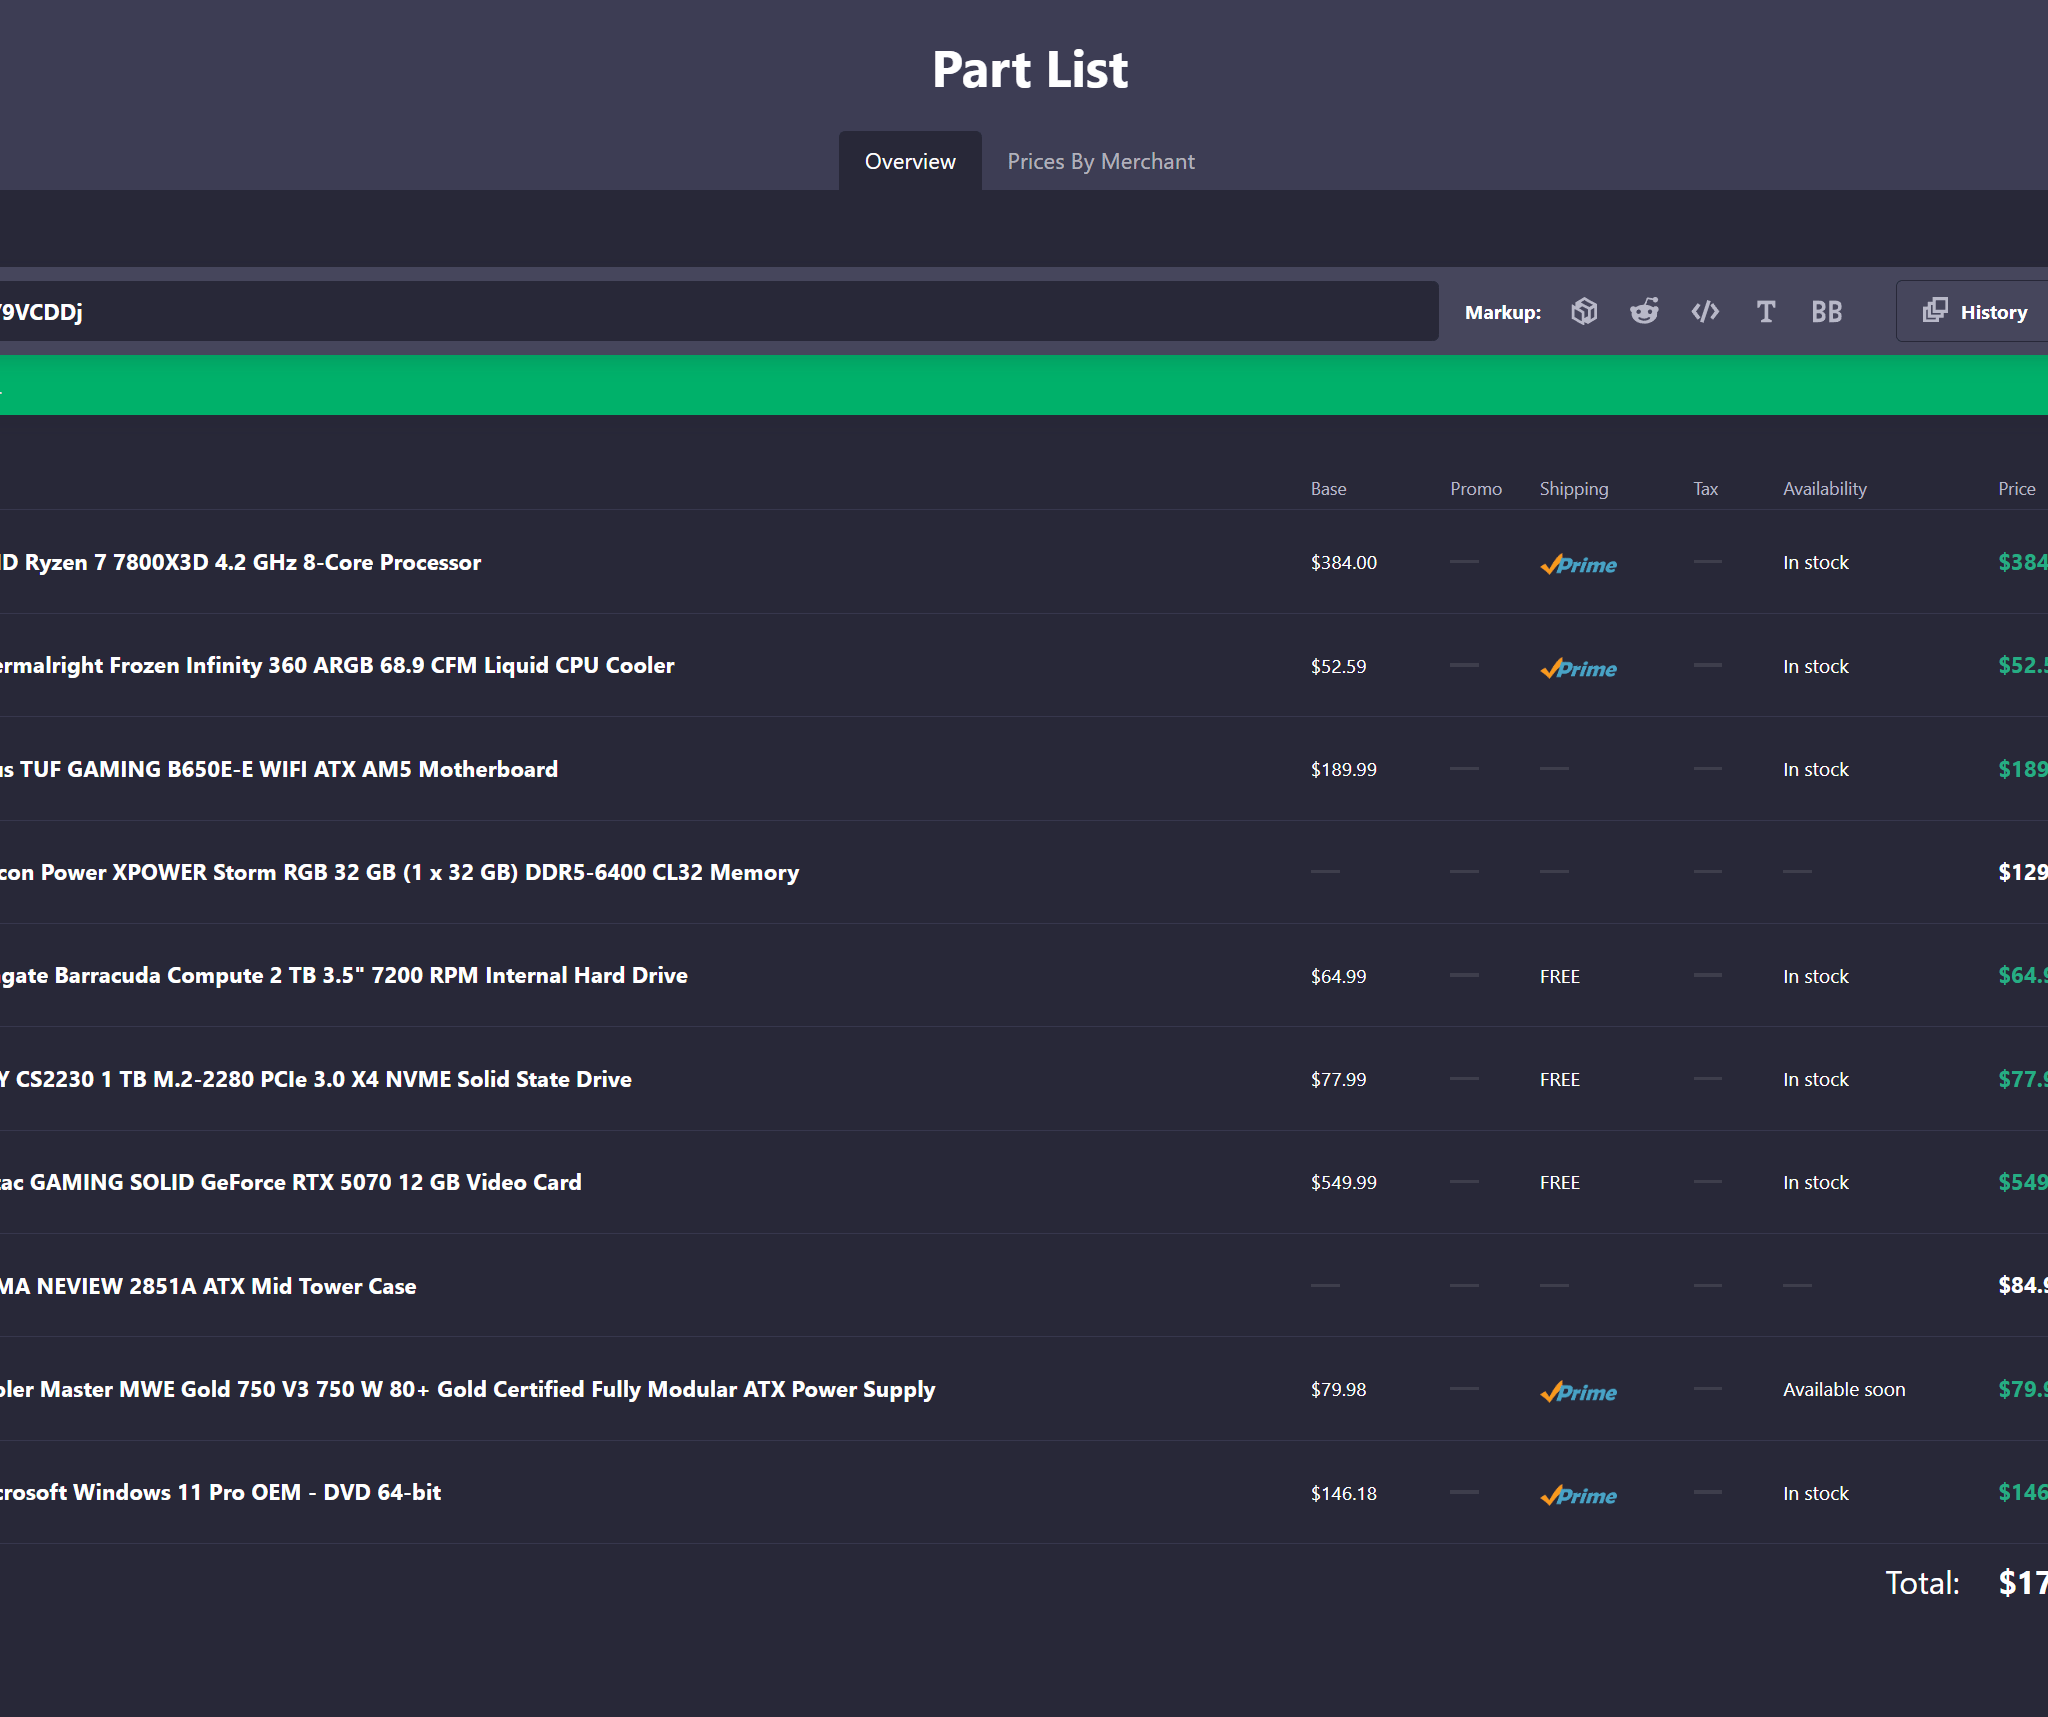The image size is (2048, 1717).
Task: Click In stock for the Windows 11 row
Action: click(x=1816, y=1493)
